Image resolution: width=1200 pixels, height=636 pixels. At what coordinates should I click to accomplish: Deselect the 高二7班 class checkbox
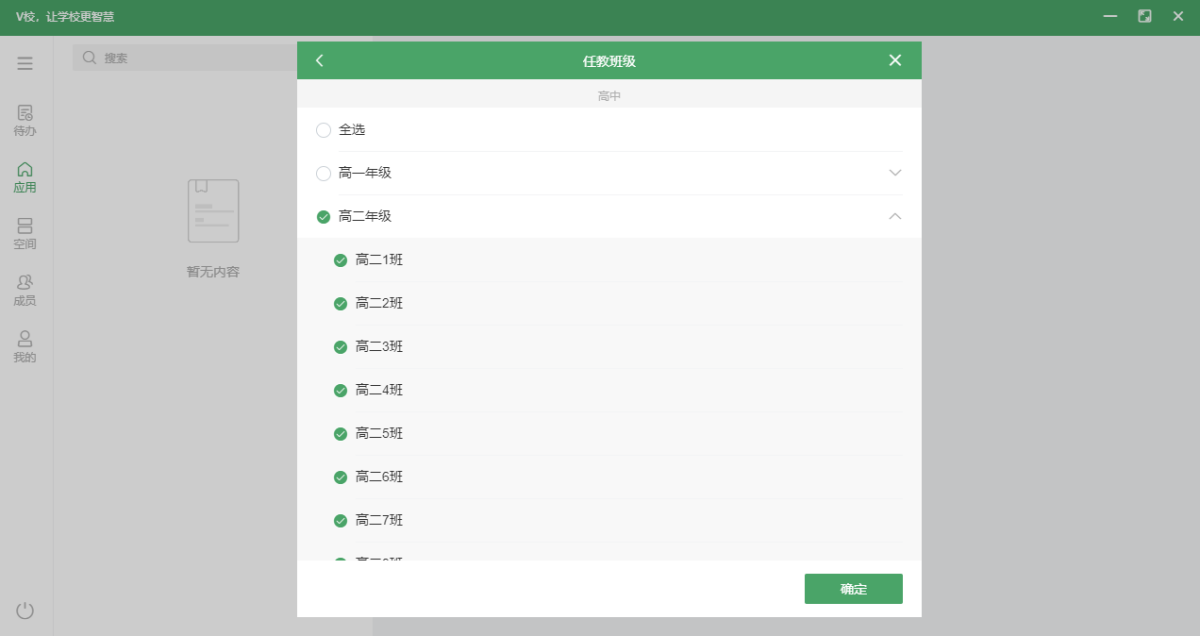(340, 520)
